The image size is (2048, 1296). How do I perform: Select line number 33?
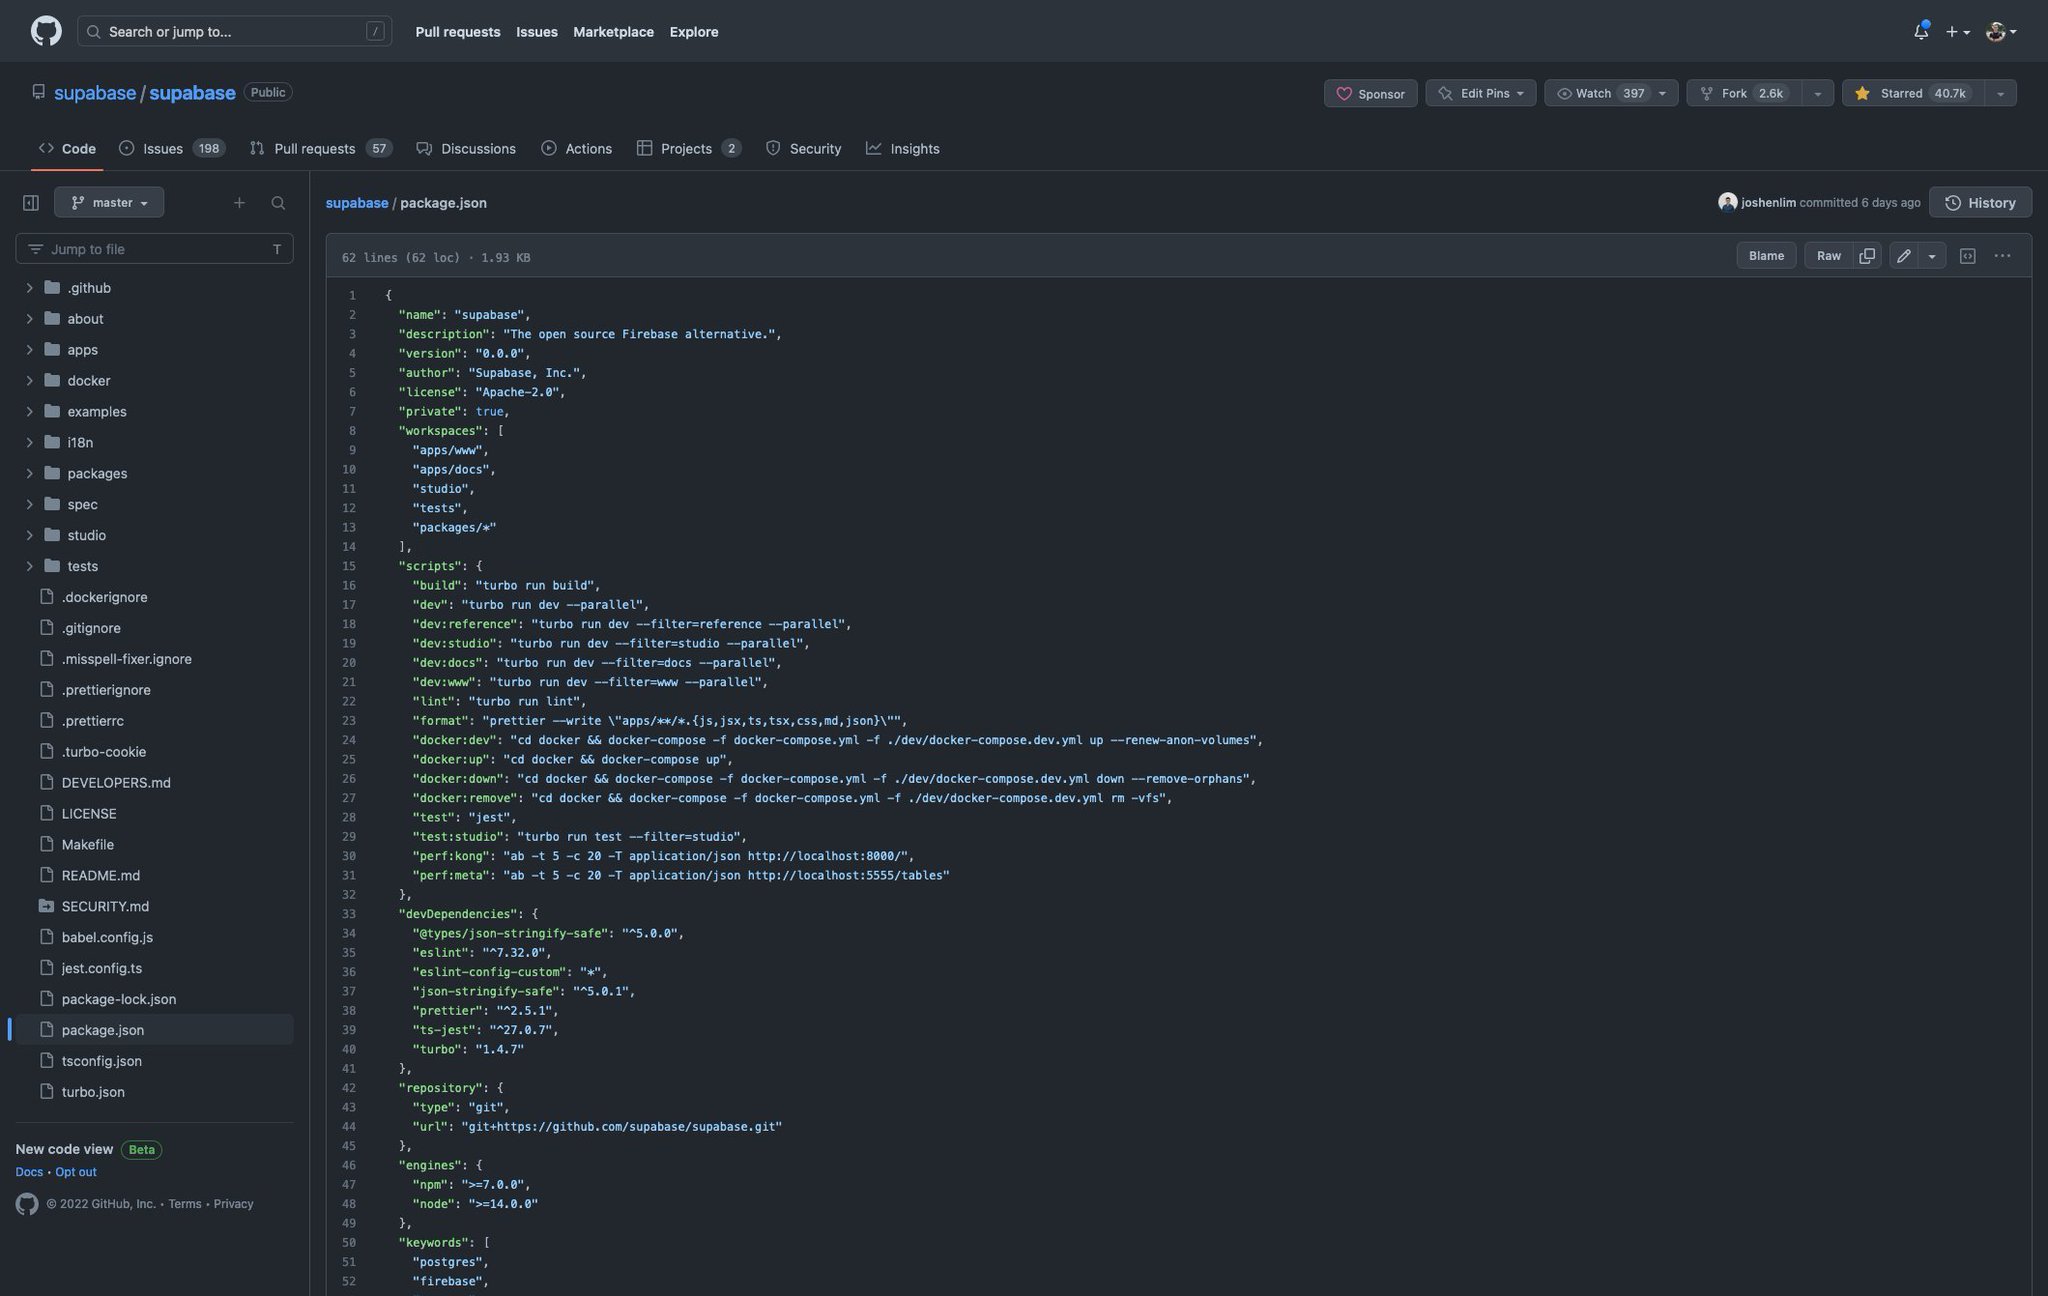pos(349,914)
